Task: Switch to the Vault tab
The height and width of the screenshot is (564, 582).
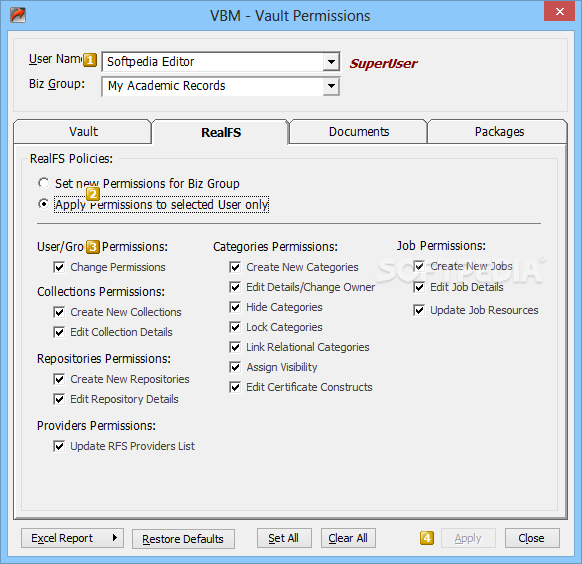Action: (83, 132)
